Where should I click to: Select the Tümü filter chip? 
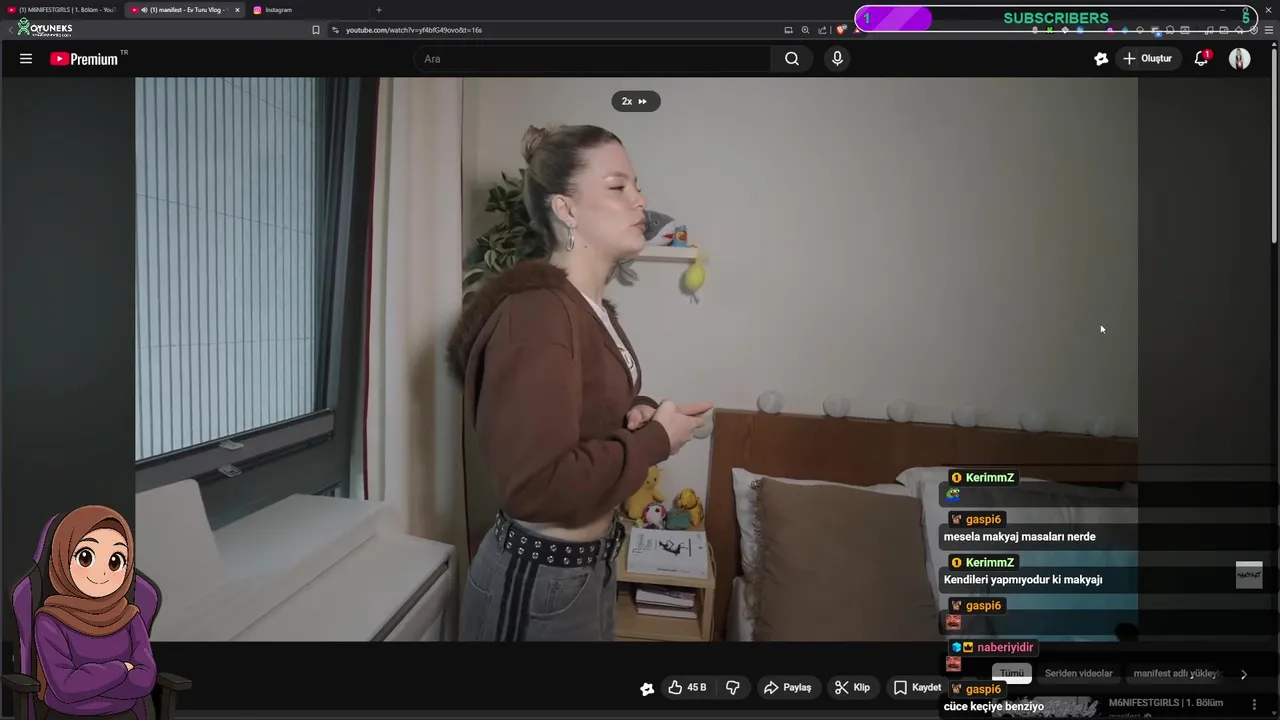pyautogui.click(x=1012, y=674)
